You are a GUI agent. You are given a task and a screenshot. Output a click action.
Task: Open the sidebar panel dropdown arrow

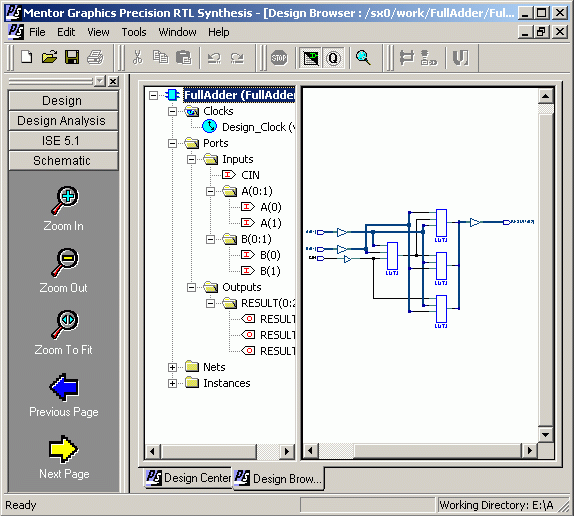coord(100,81)
